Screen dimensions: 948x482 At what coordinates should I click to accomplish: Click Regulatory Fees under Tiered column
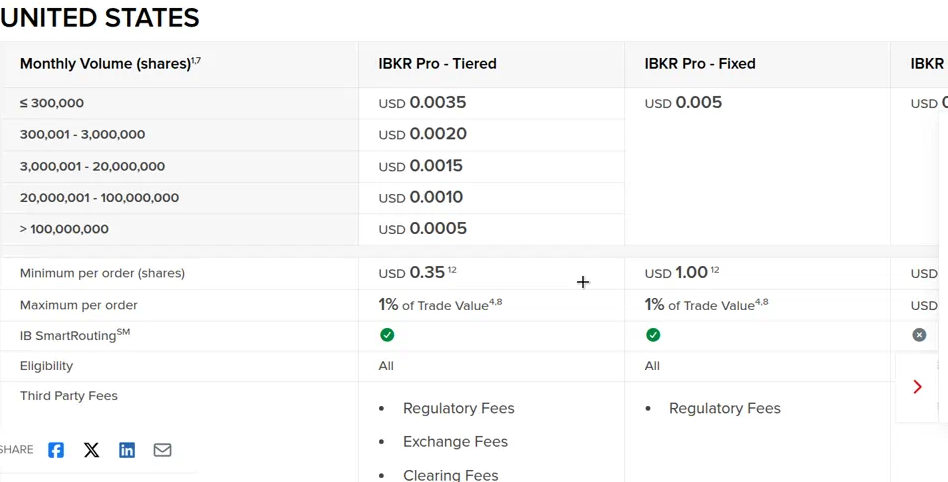pyautogui.click(x=458, y=409)
